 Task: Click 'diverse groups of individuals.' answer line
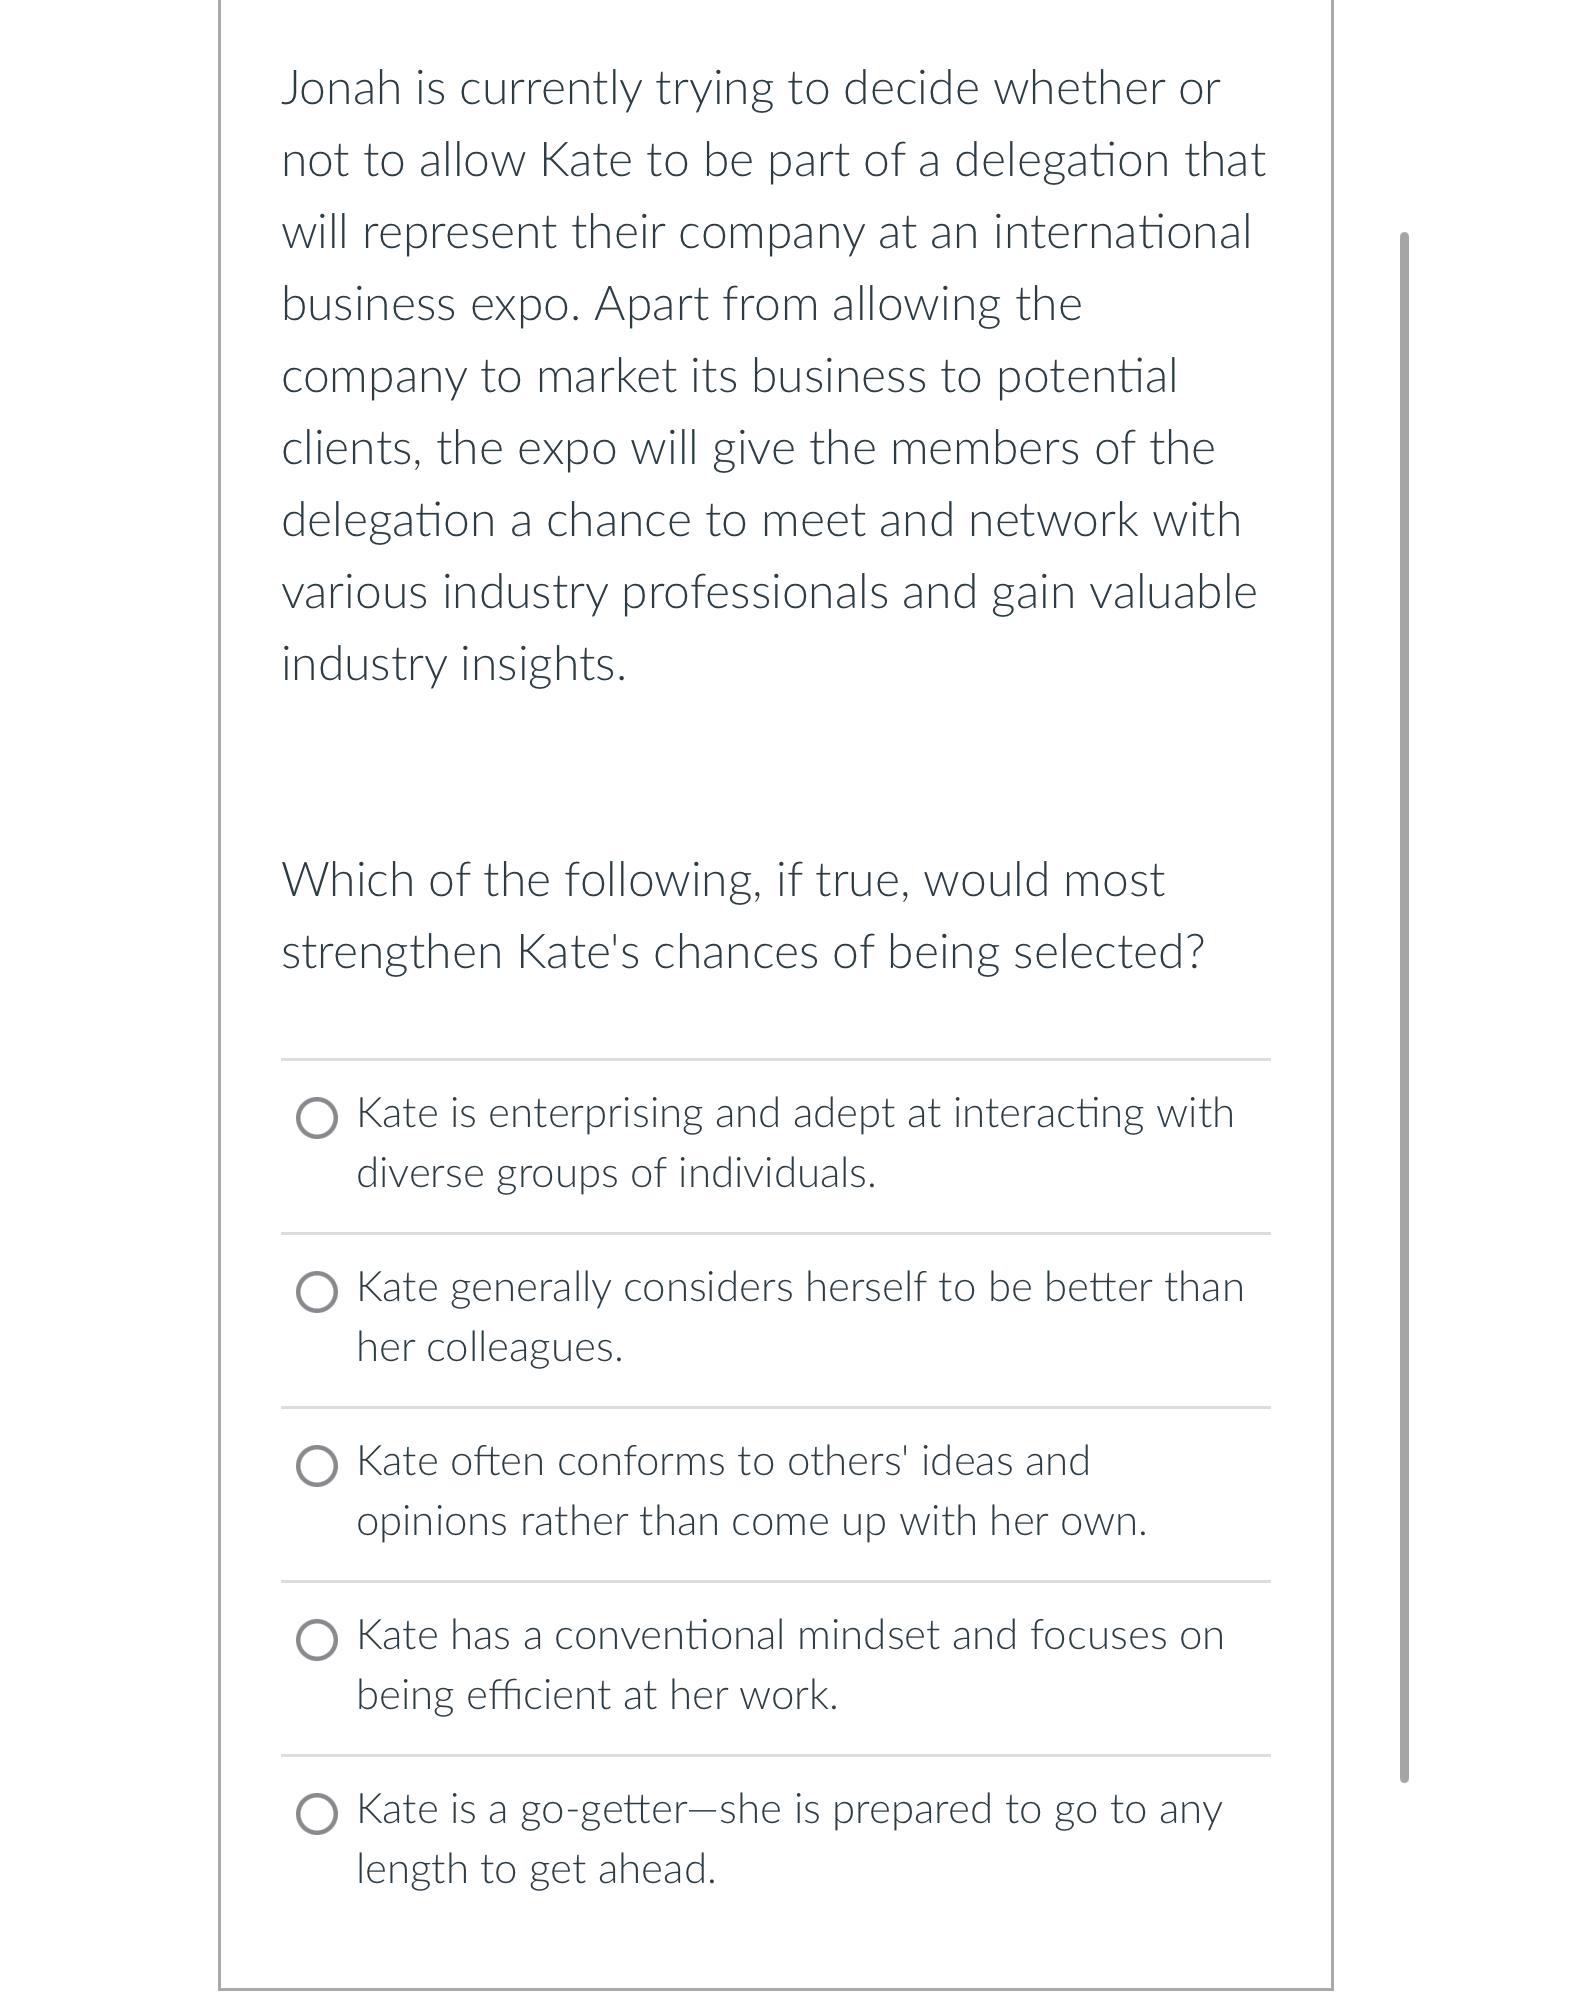(x=615, y=1173)
